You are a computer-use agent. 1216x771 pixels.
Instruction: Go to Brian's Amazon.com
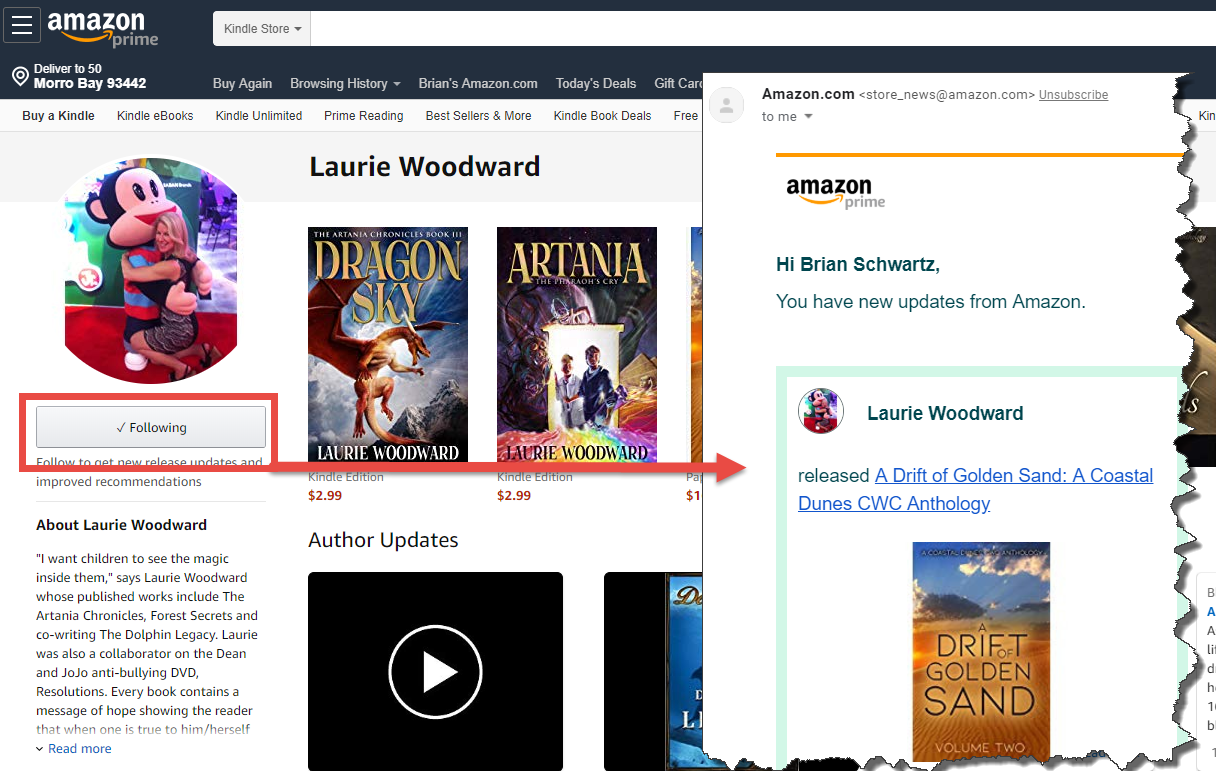478,84
